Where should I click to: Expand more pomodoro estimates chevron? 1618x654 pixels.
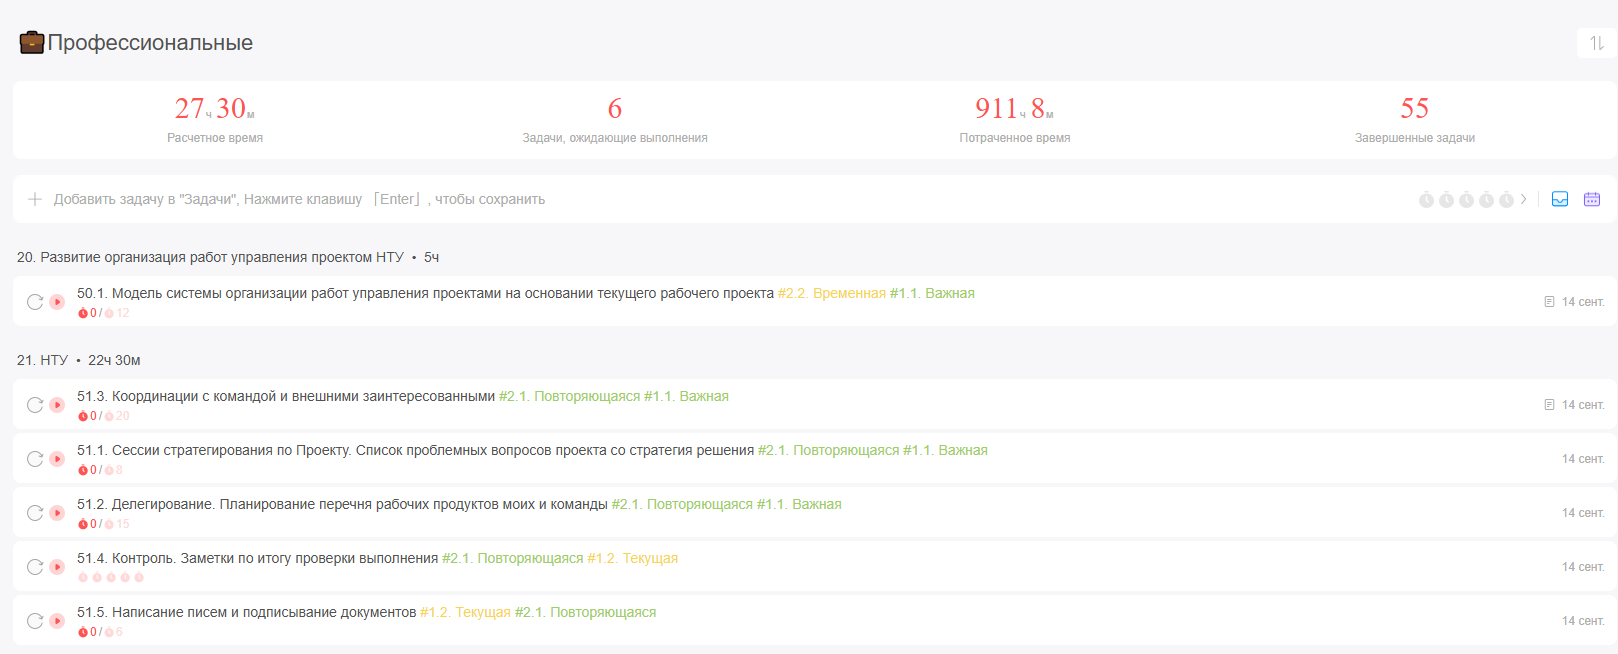[x=1524, y=199]
